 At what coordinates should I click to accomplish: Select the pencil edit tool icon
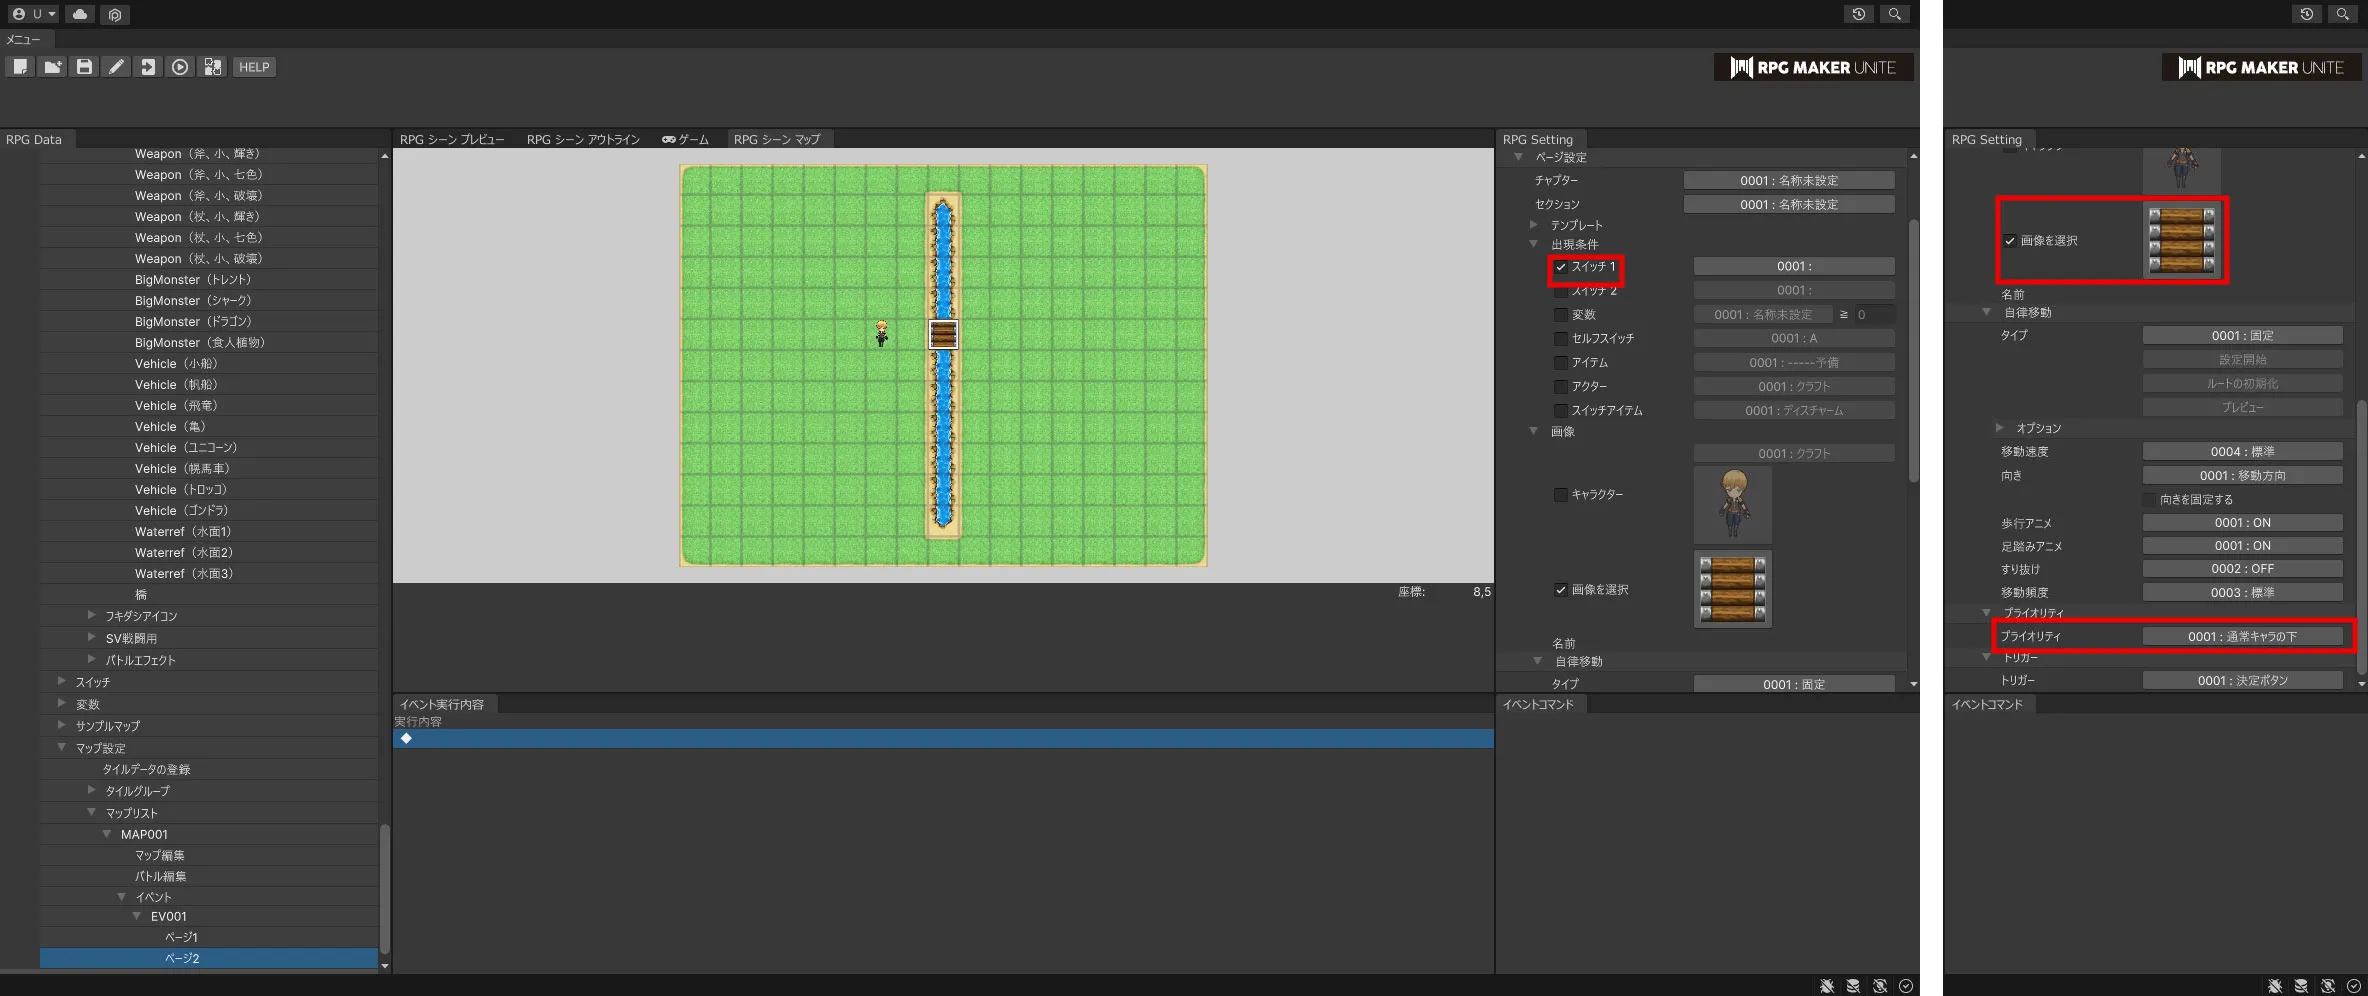(x=116, y=67)
